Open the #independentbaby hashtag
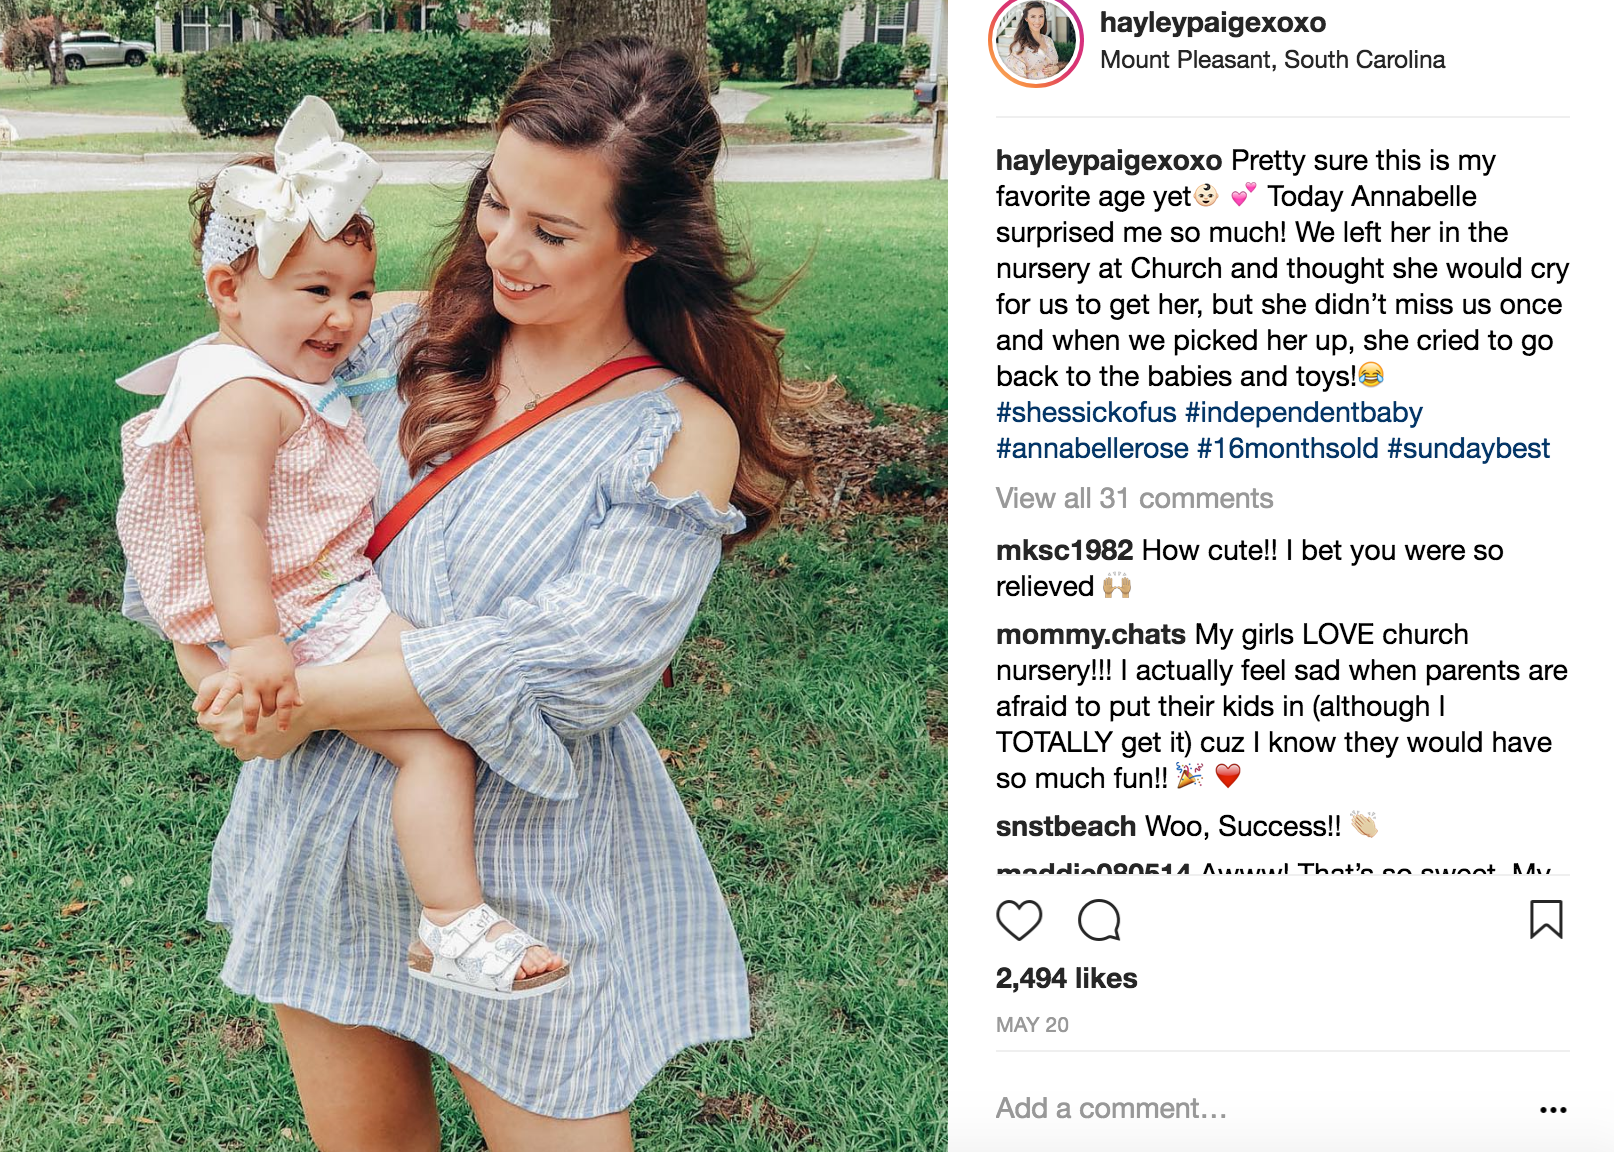Image resolution: width=1614 pixels, height=1152 pixels. (x=1303, y=412)
